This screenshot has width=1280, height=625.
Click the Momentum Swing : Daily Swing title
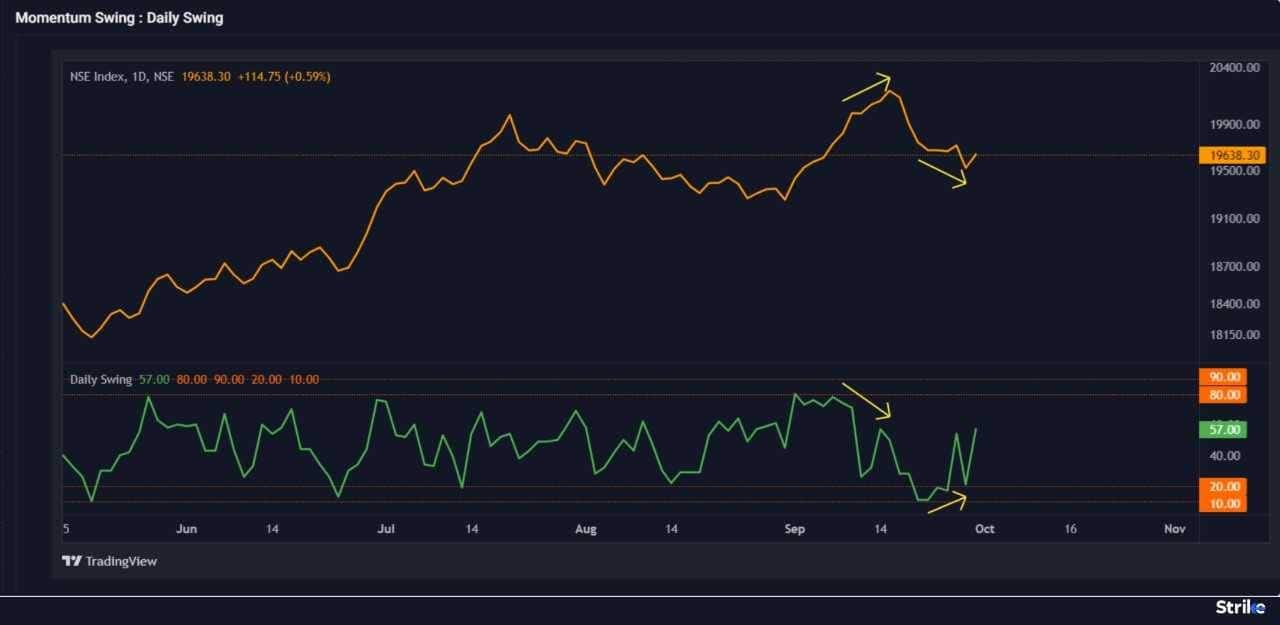coord(120,17)
